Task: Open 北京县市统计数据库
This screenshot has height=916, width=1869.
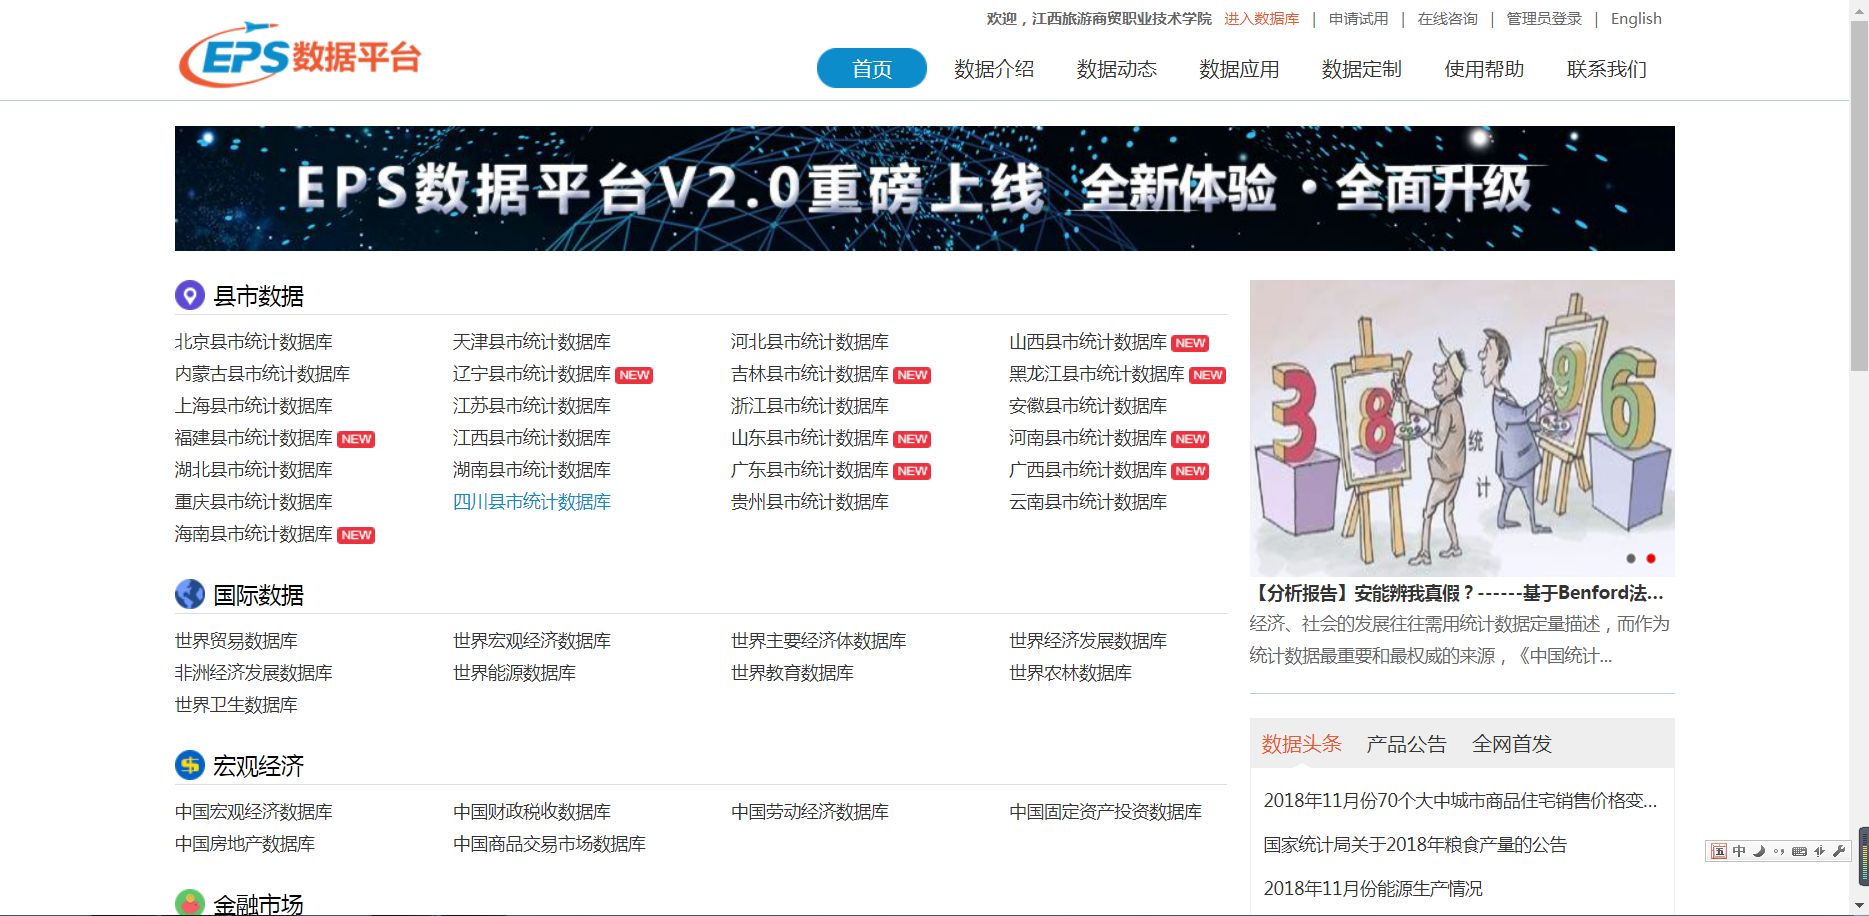Action: [254, 342]
